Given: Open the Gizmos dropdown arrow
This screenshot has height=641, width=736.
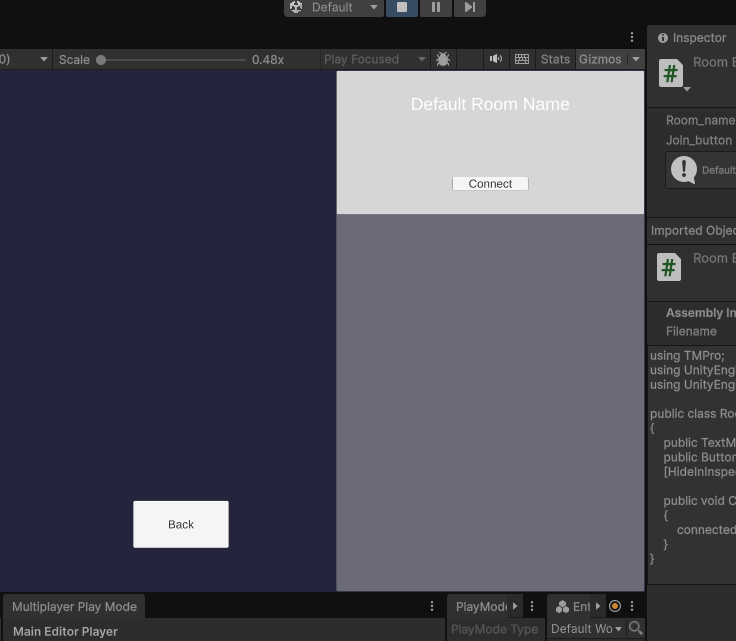Looking at the screenshot, I should [x=635, y=59].
